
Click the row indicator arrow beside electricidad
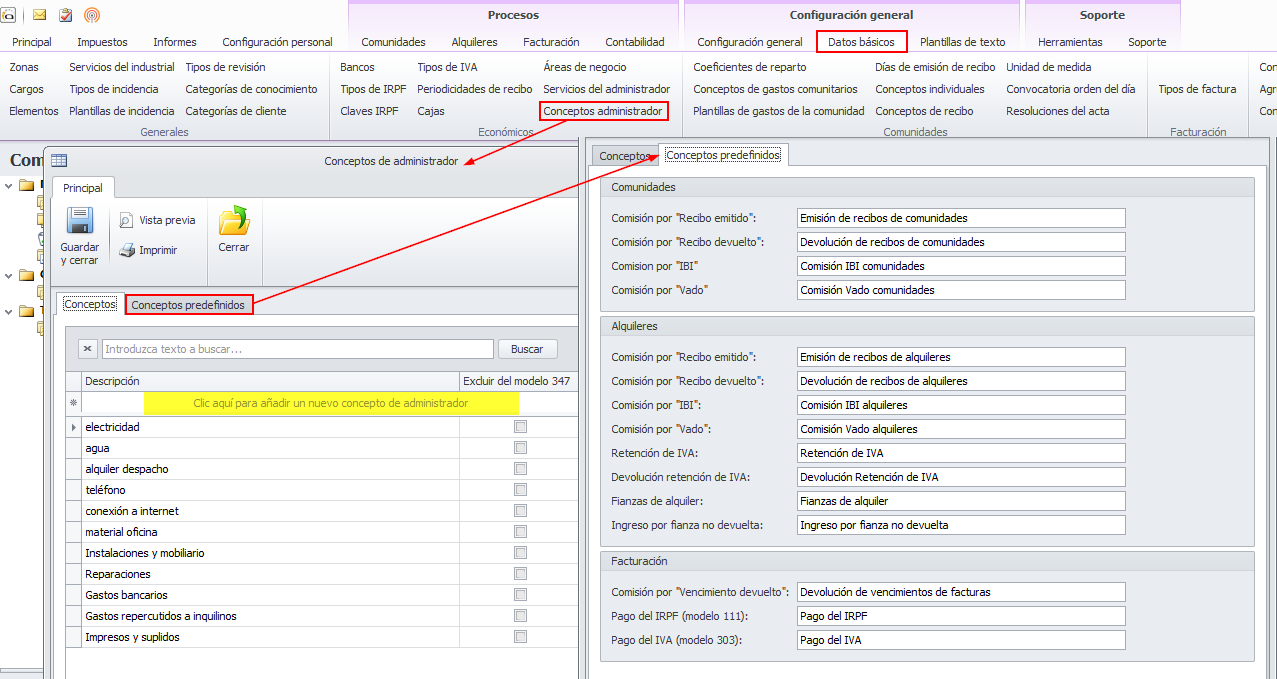pos(73,427)
